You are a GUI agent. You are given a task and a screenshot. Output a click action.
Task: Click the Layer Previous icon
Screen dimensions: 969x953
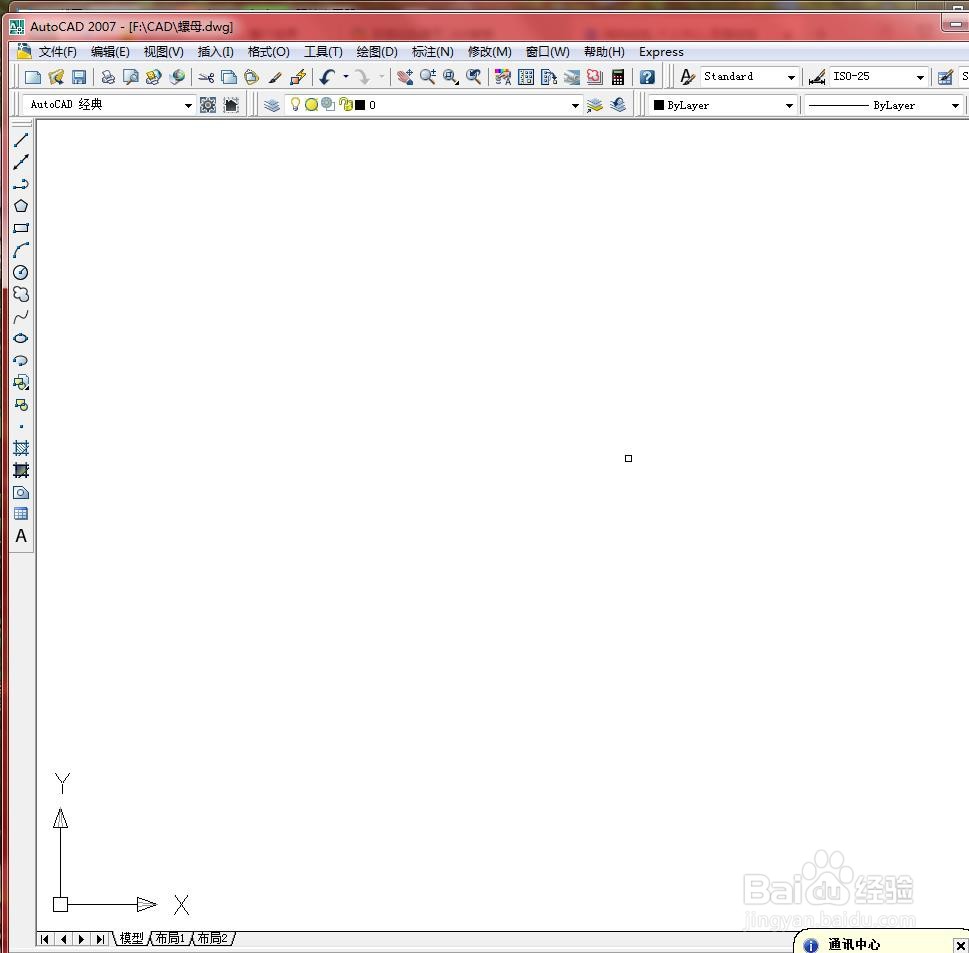point(617,105)
